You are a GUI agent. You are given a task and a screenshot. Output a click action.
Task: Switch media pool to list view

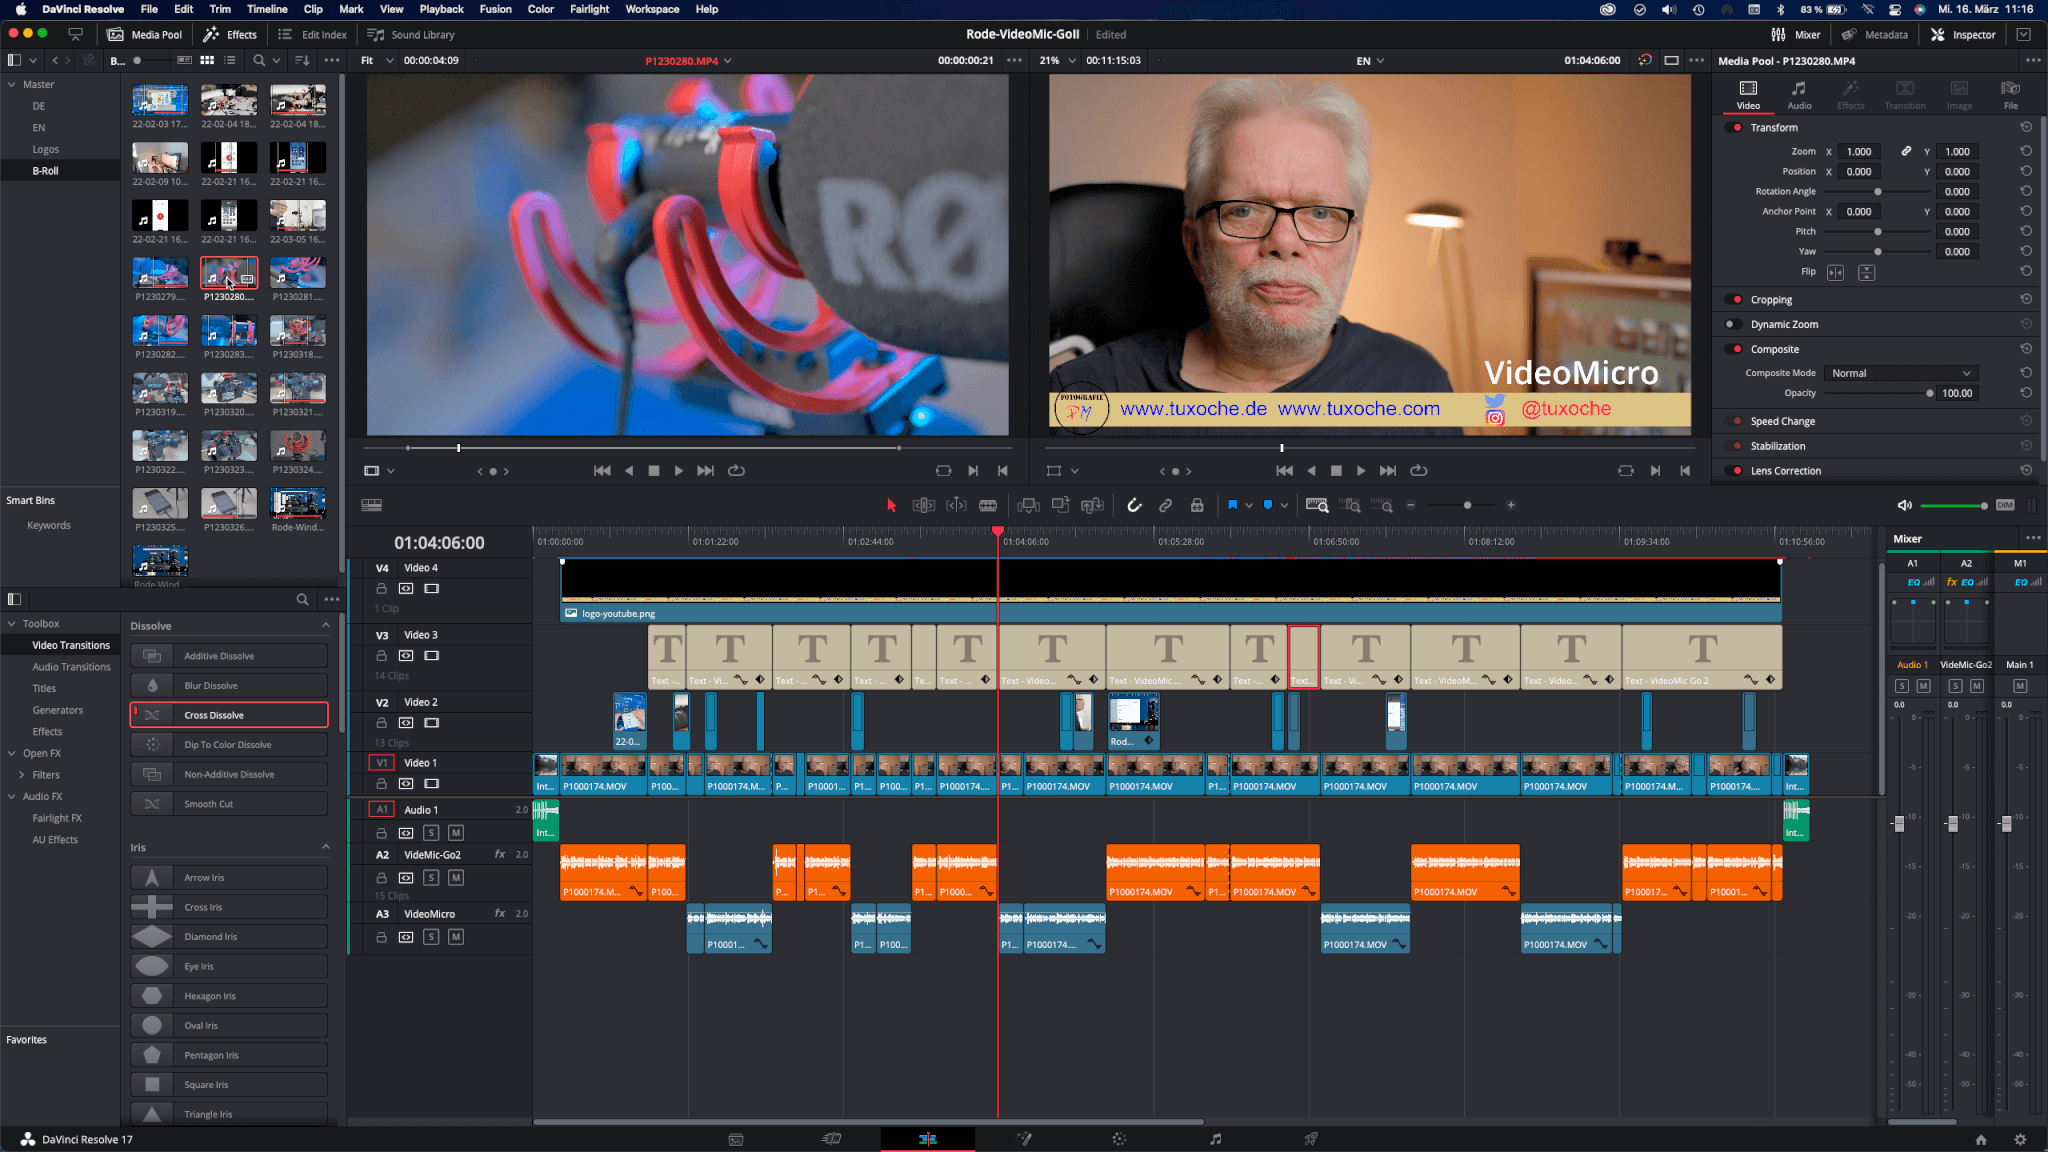230,61
